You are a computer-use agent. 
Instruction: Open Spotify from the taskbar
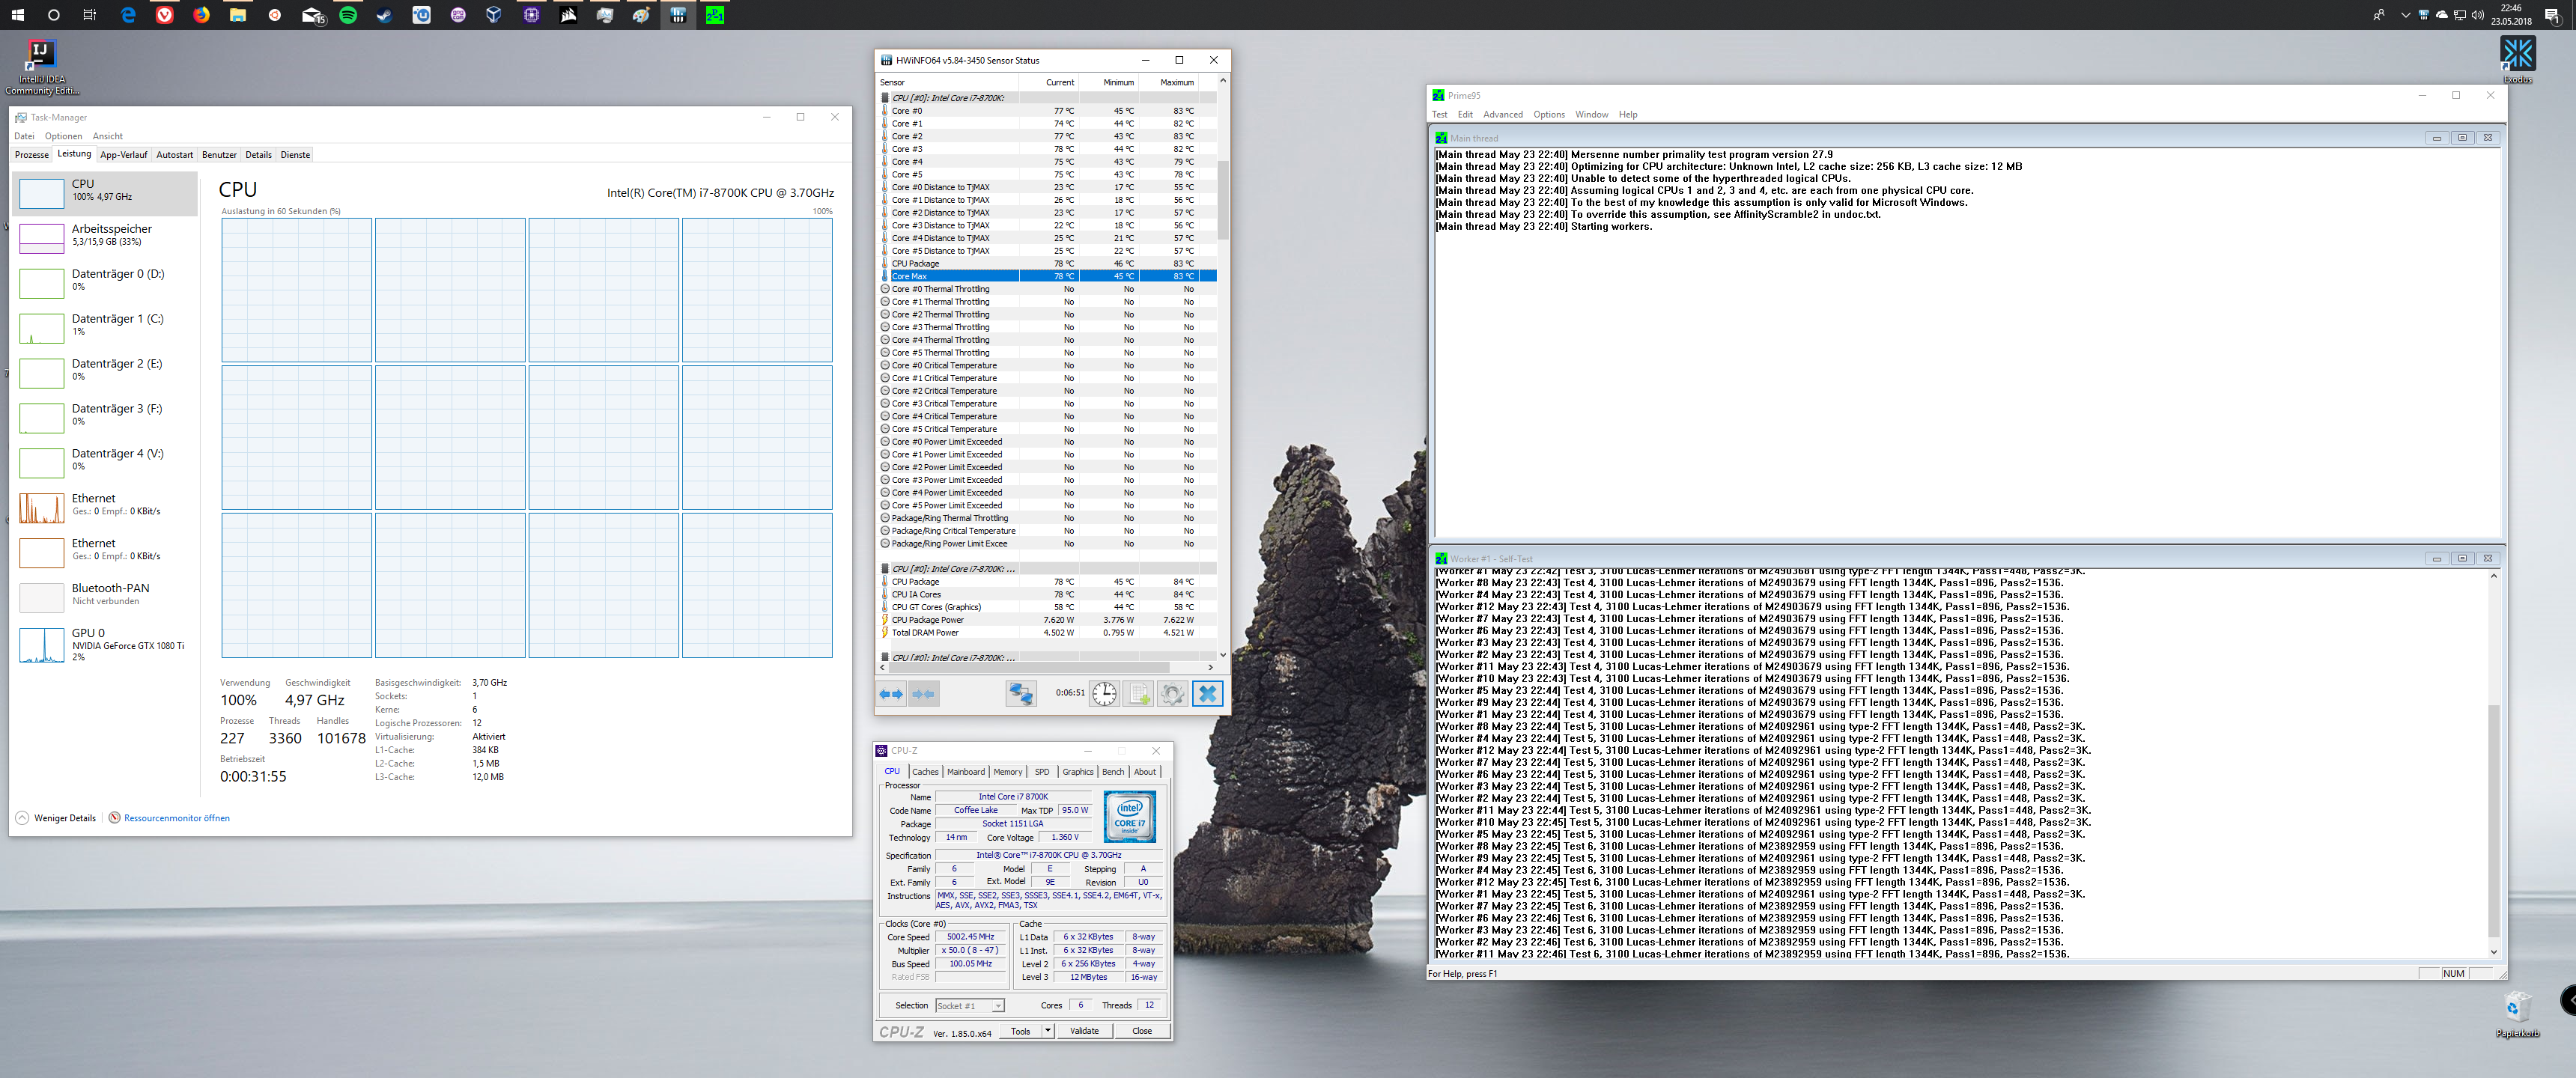coord(348,15)
